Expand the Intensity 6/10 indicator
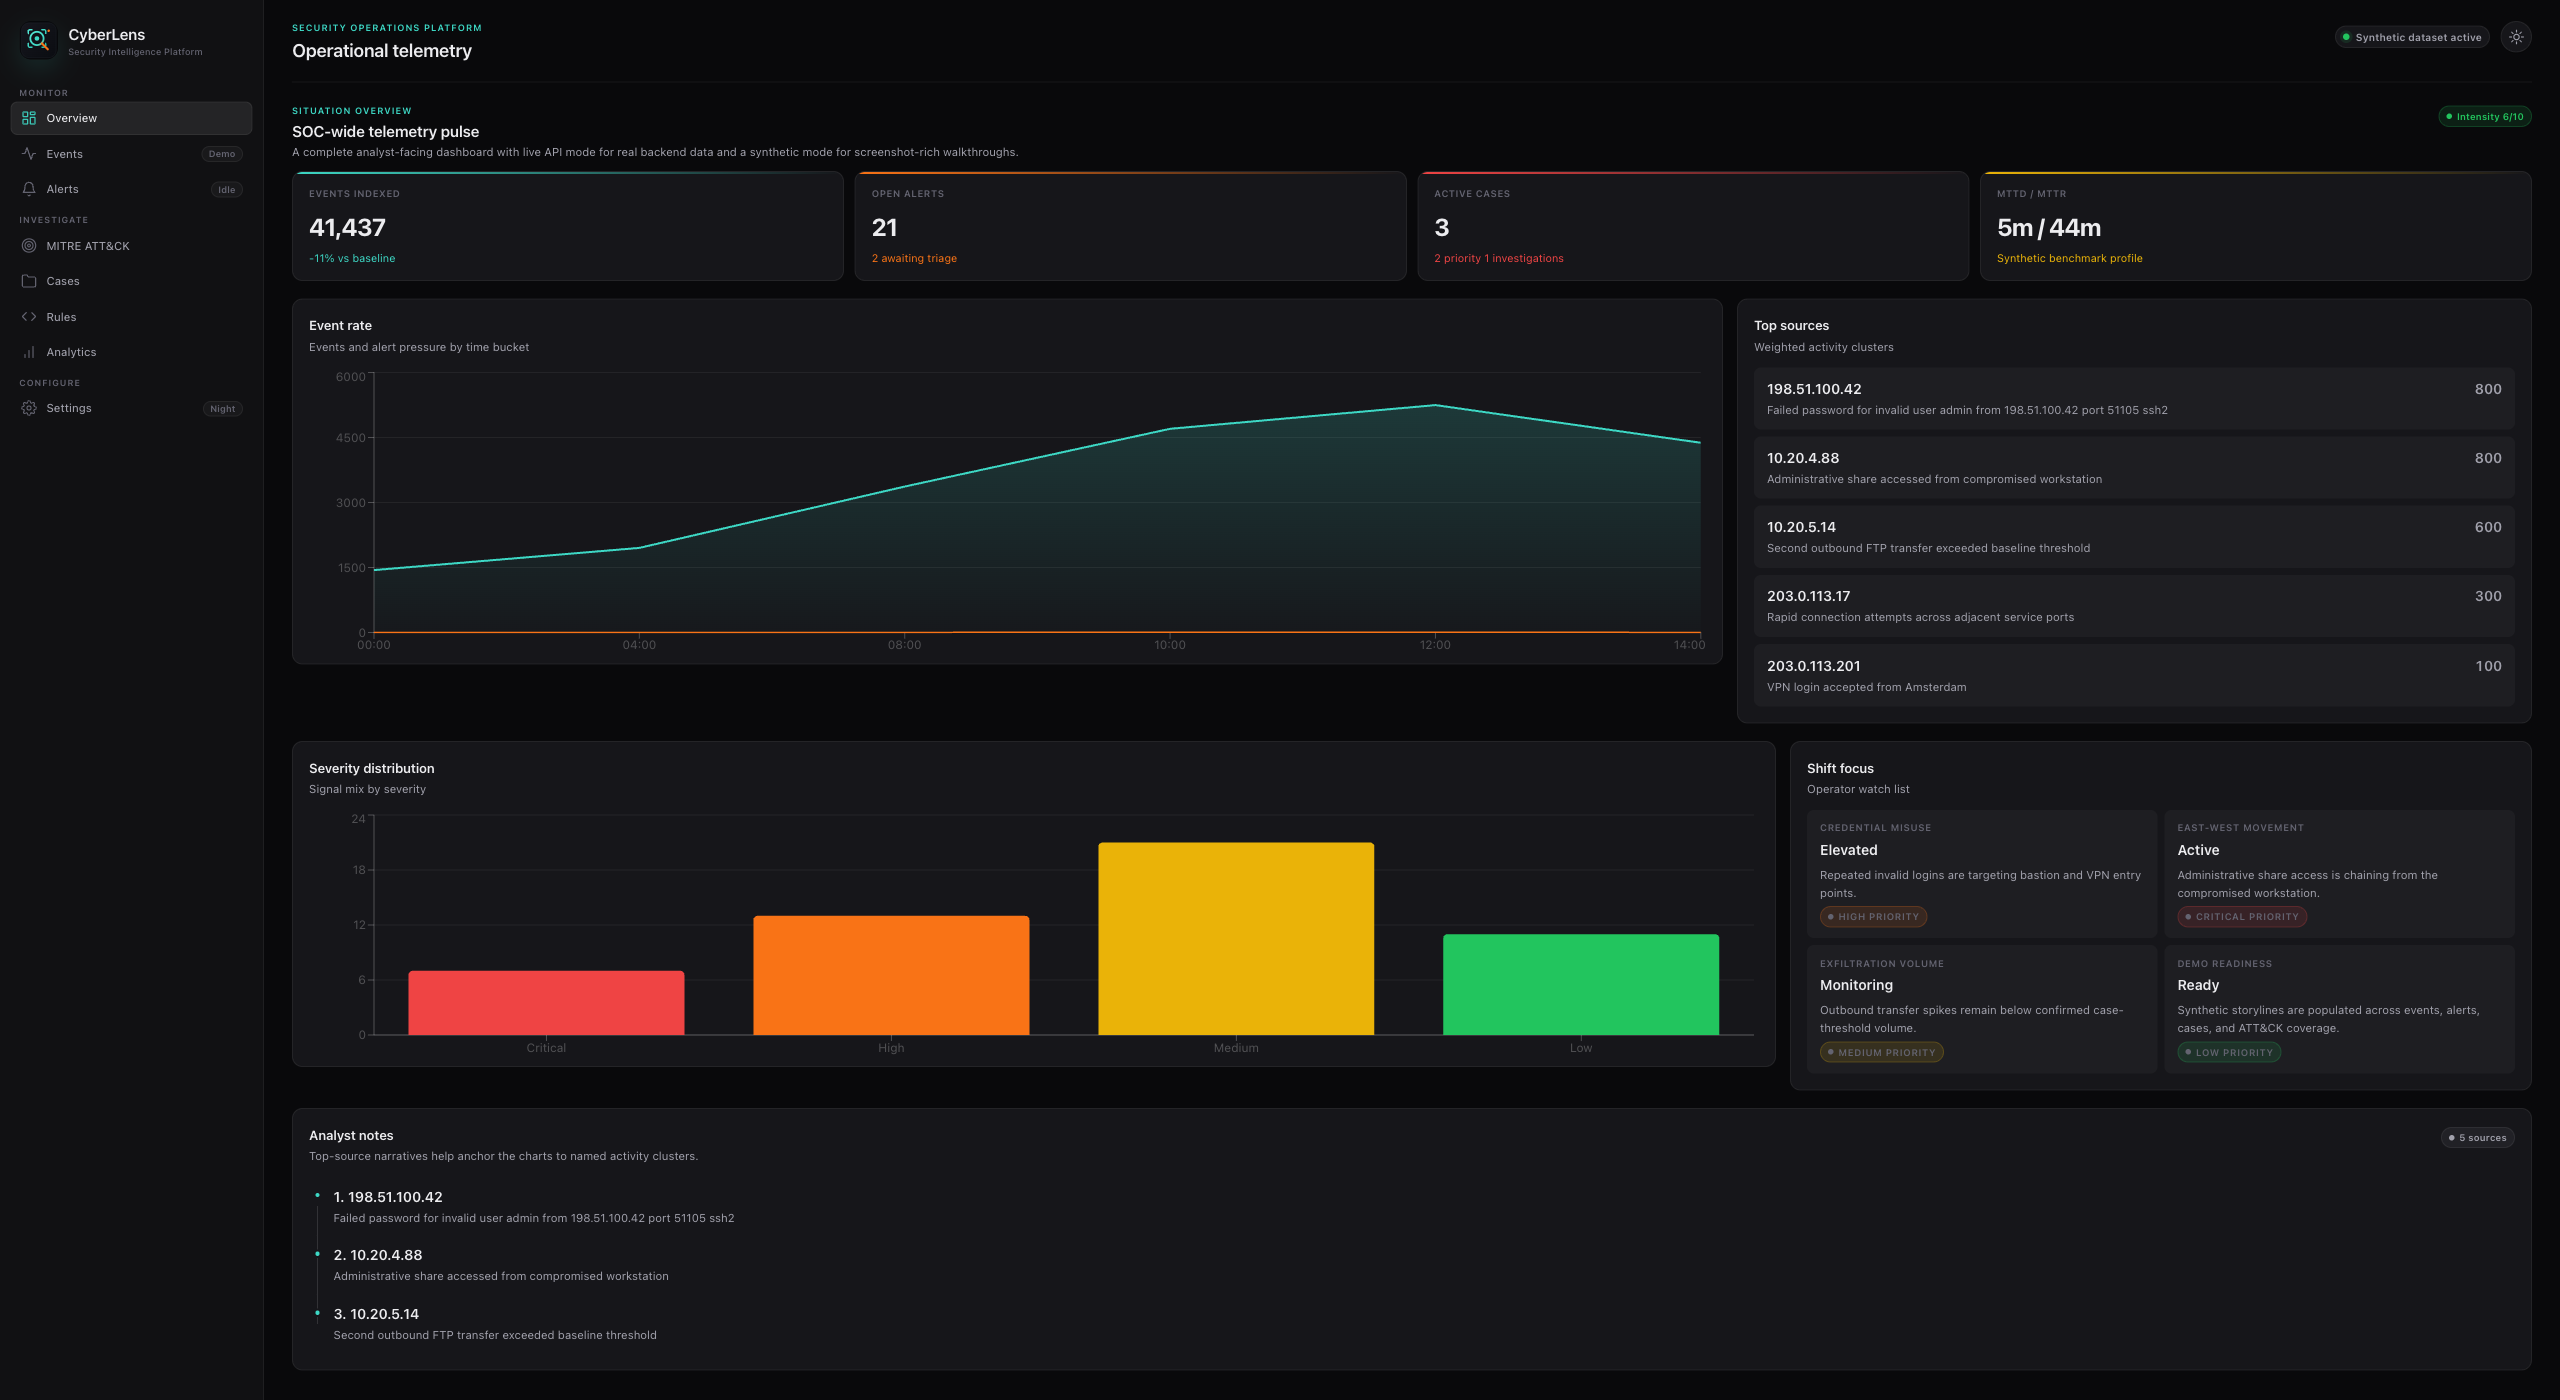 tap(2485, 116)
